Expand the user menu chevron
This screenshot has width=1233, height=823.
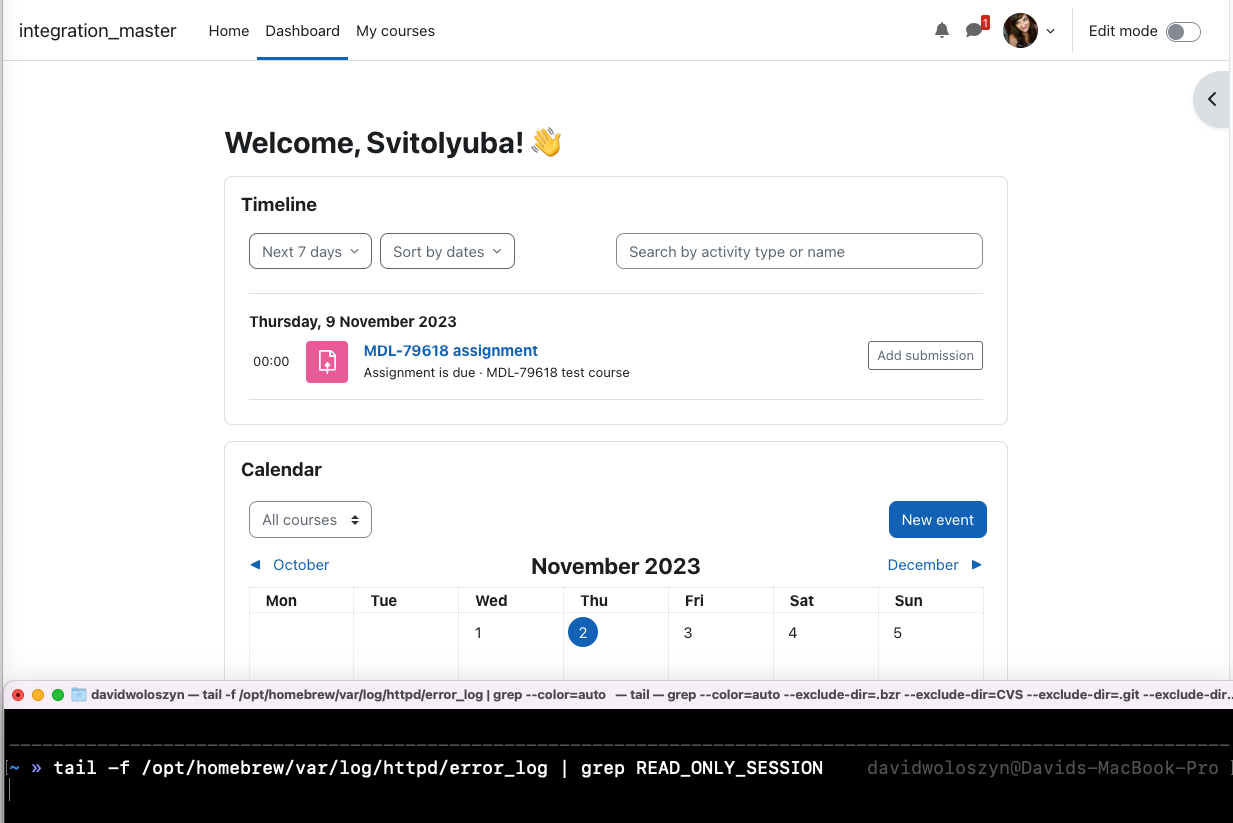(x=1050, y=31)
